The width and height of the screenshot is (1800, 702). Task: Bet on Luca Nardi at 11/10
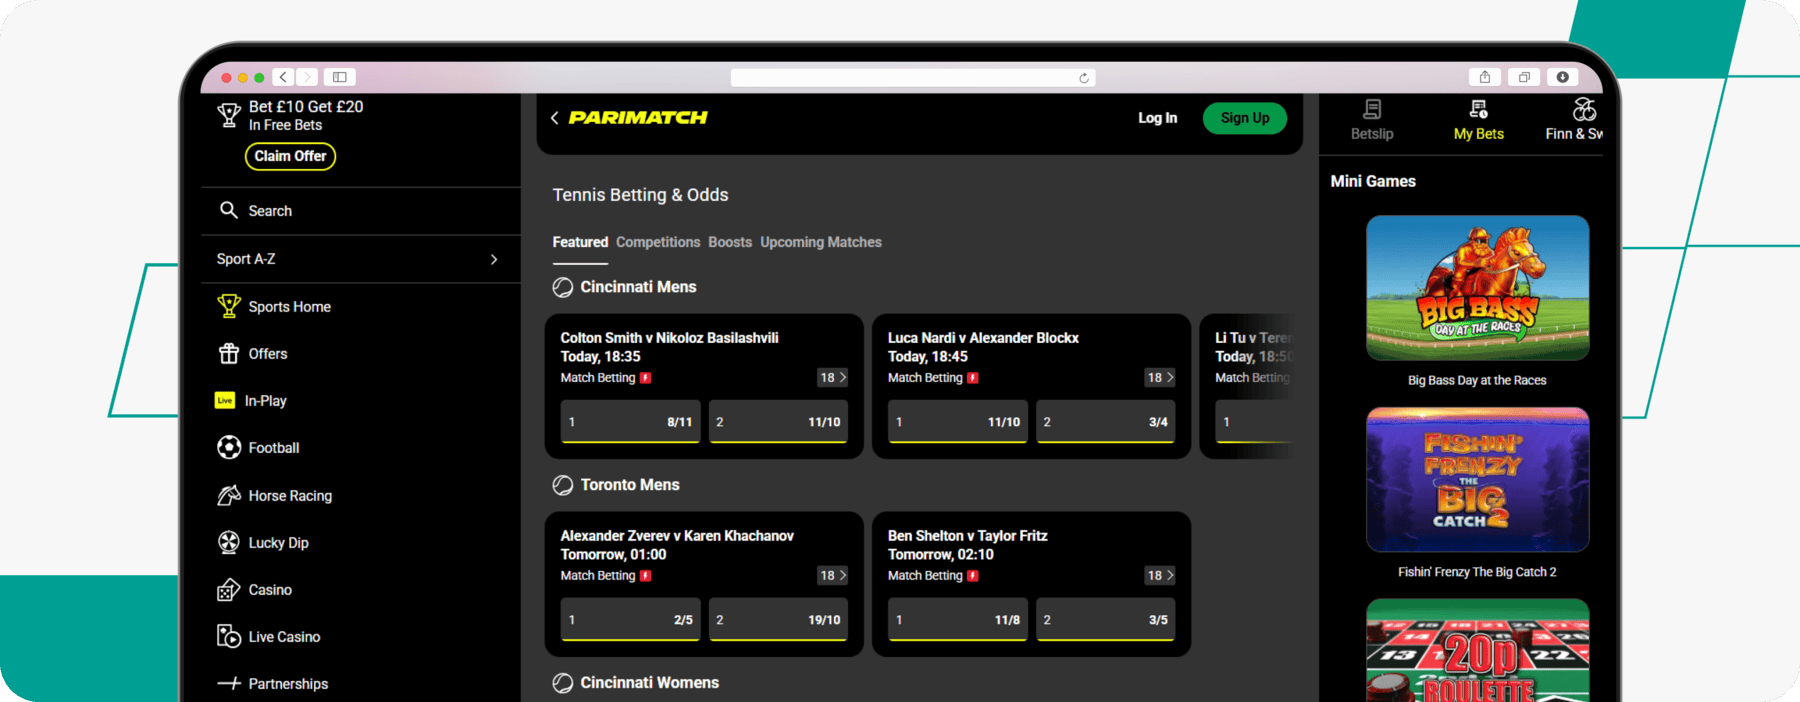(958, 422)
